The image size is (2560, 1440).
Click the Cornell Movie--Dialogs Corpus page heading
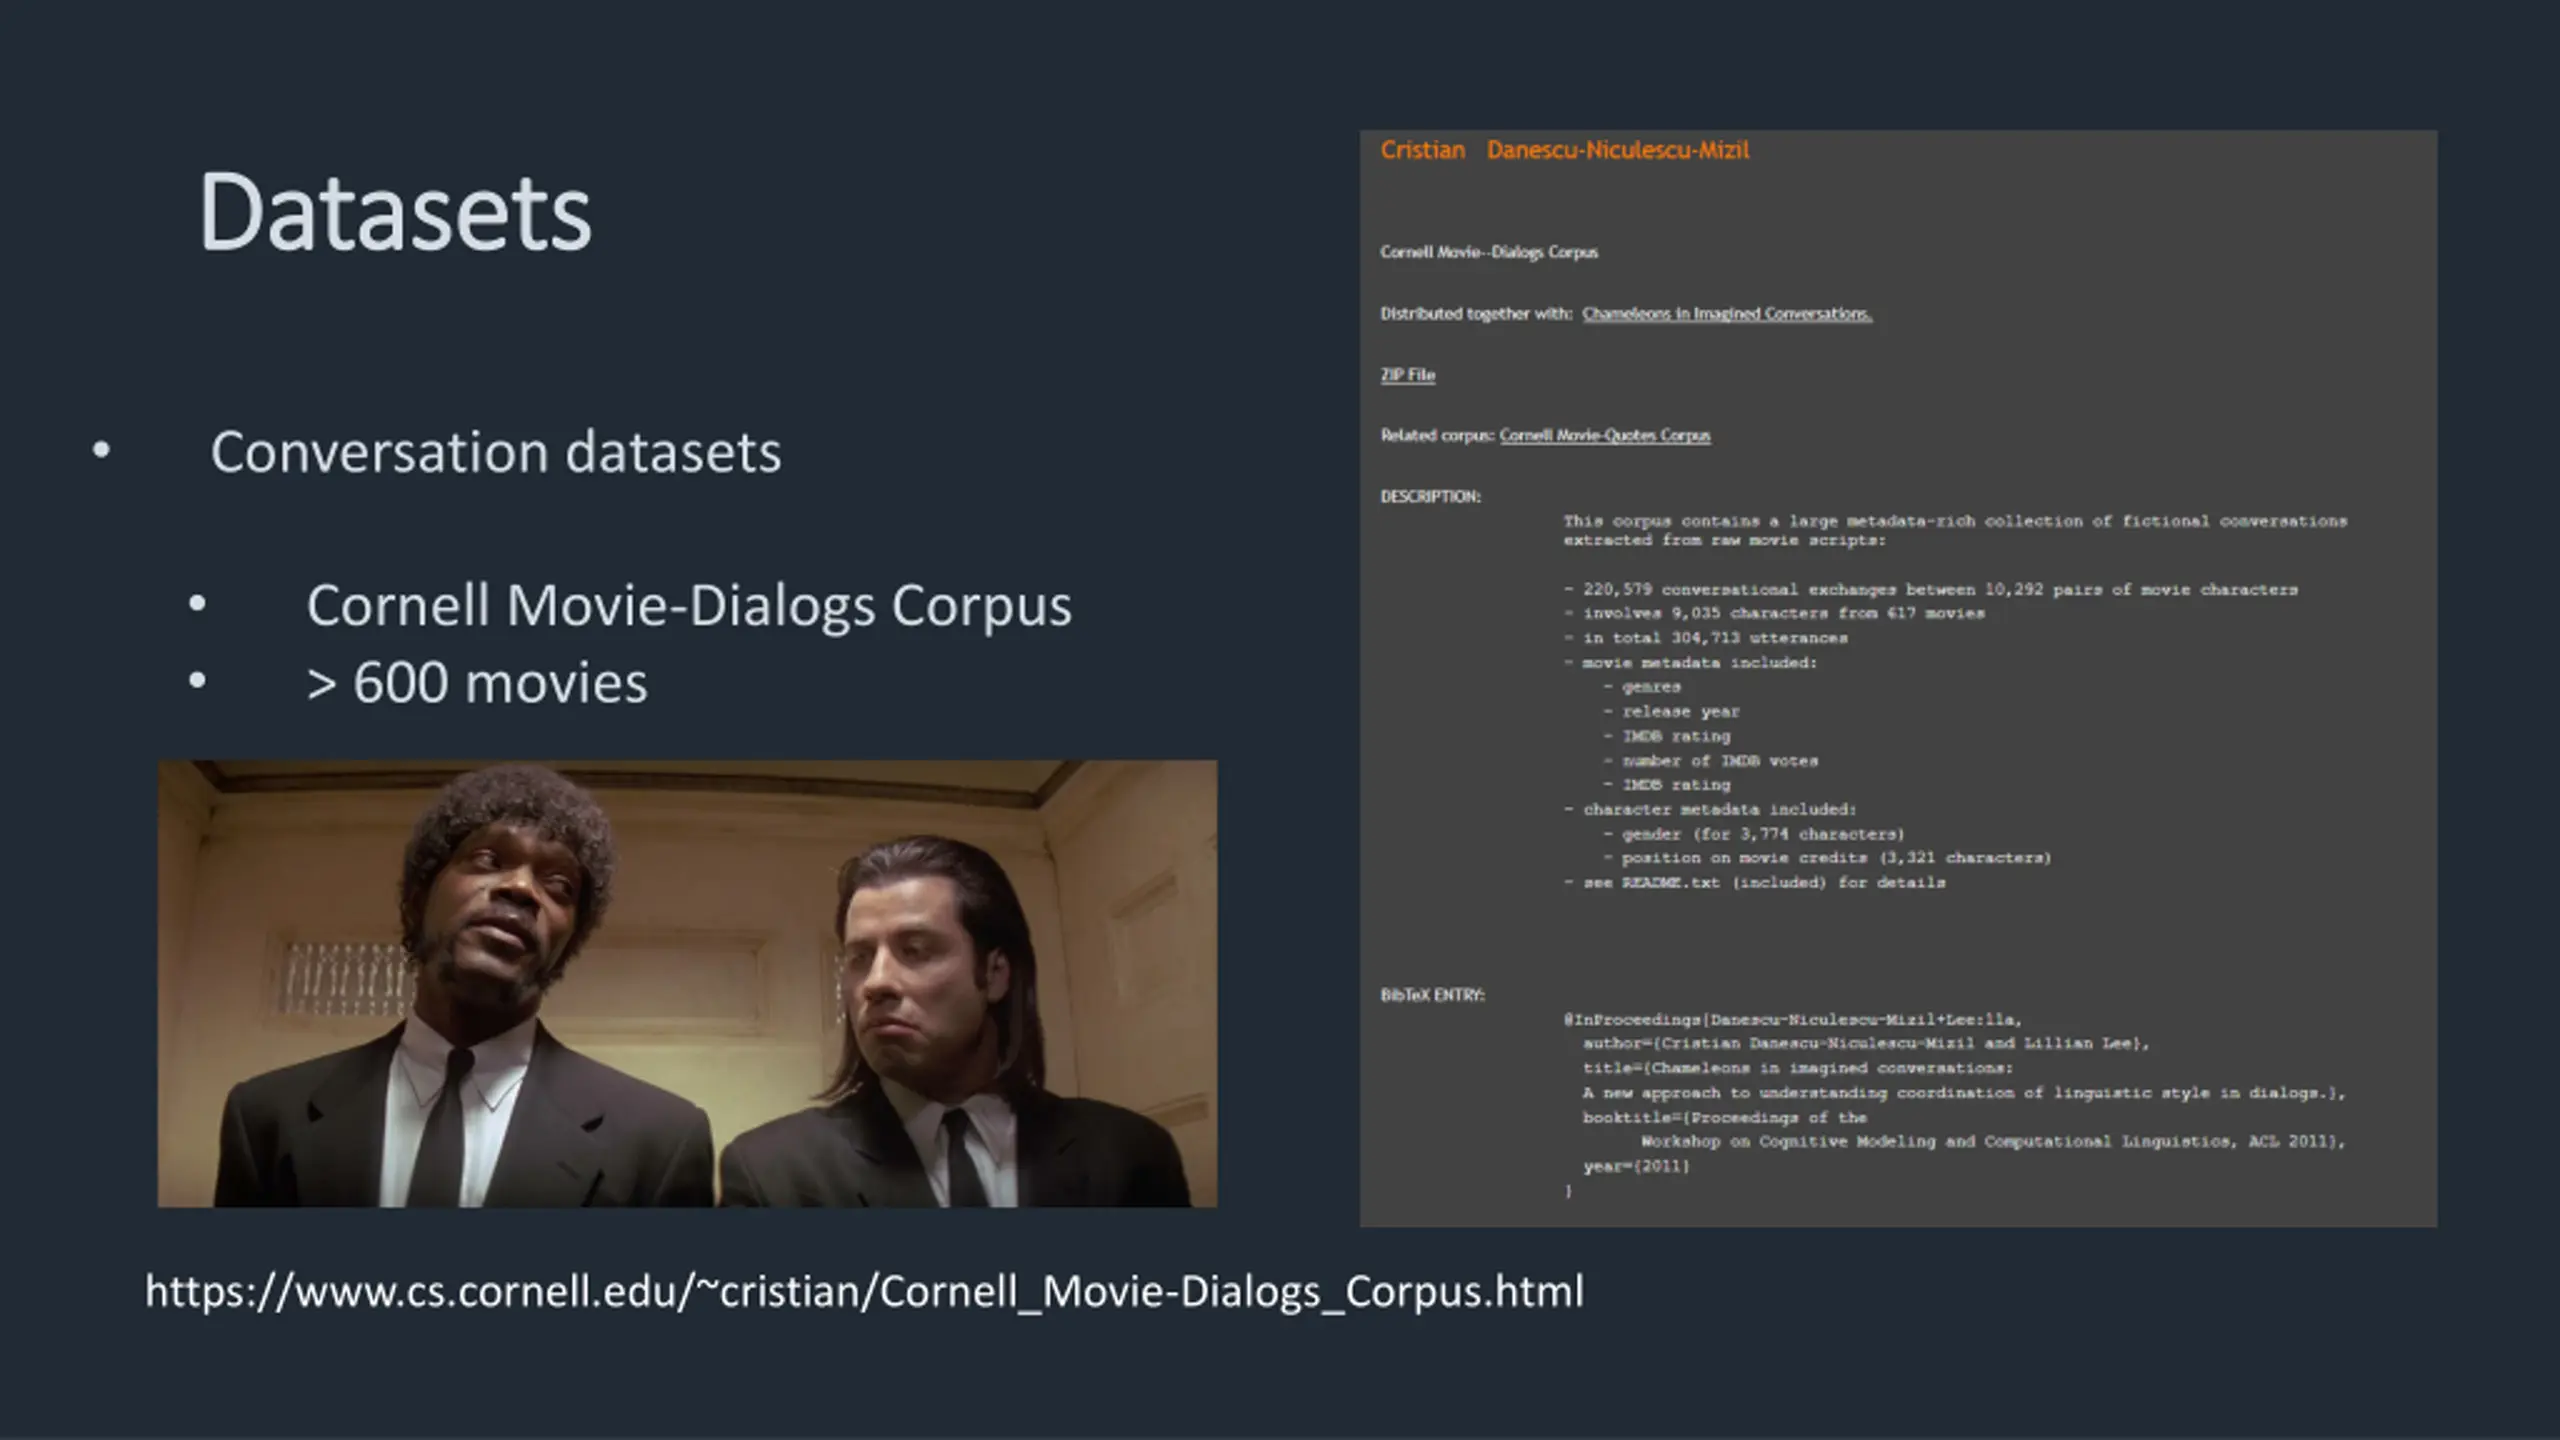point(1488,252)
